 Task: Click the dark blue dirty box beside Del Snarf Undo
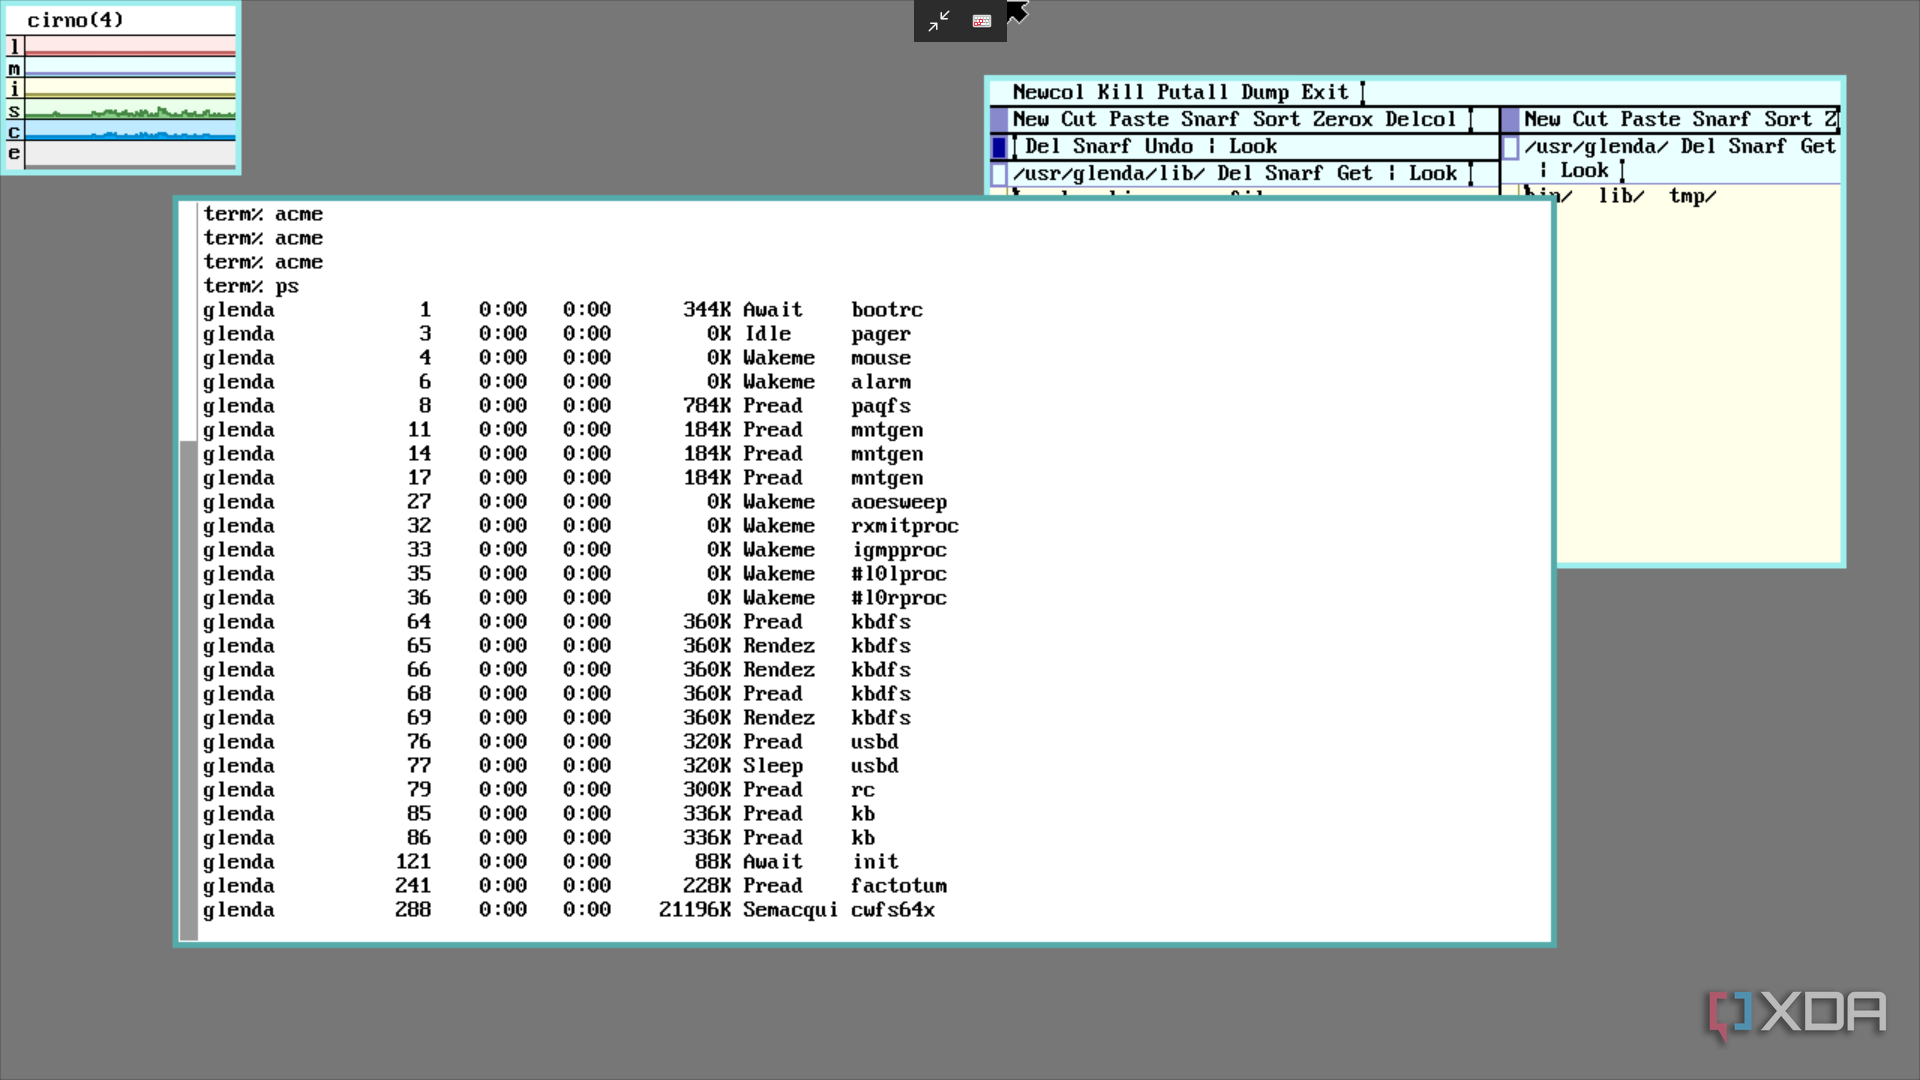[x=999, y=147]
